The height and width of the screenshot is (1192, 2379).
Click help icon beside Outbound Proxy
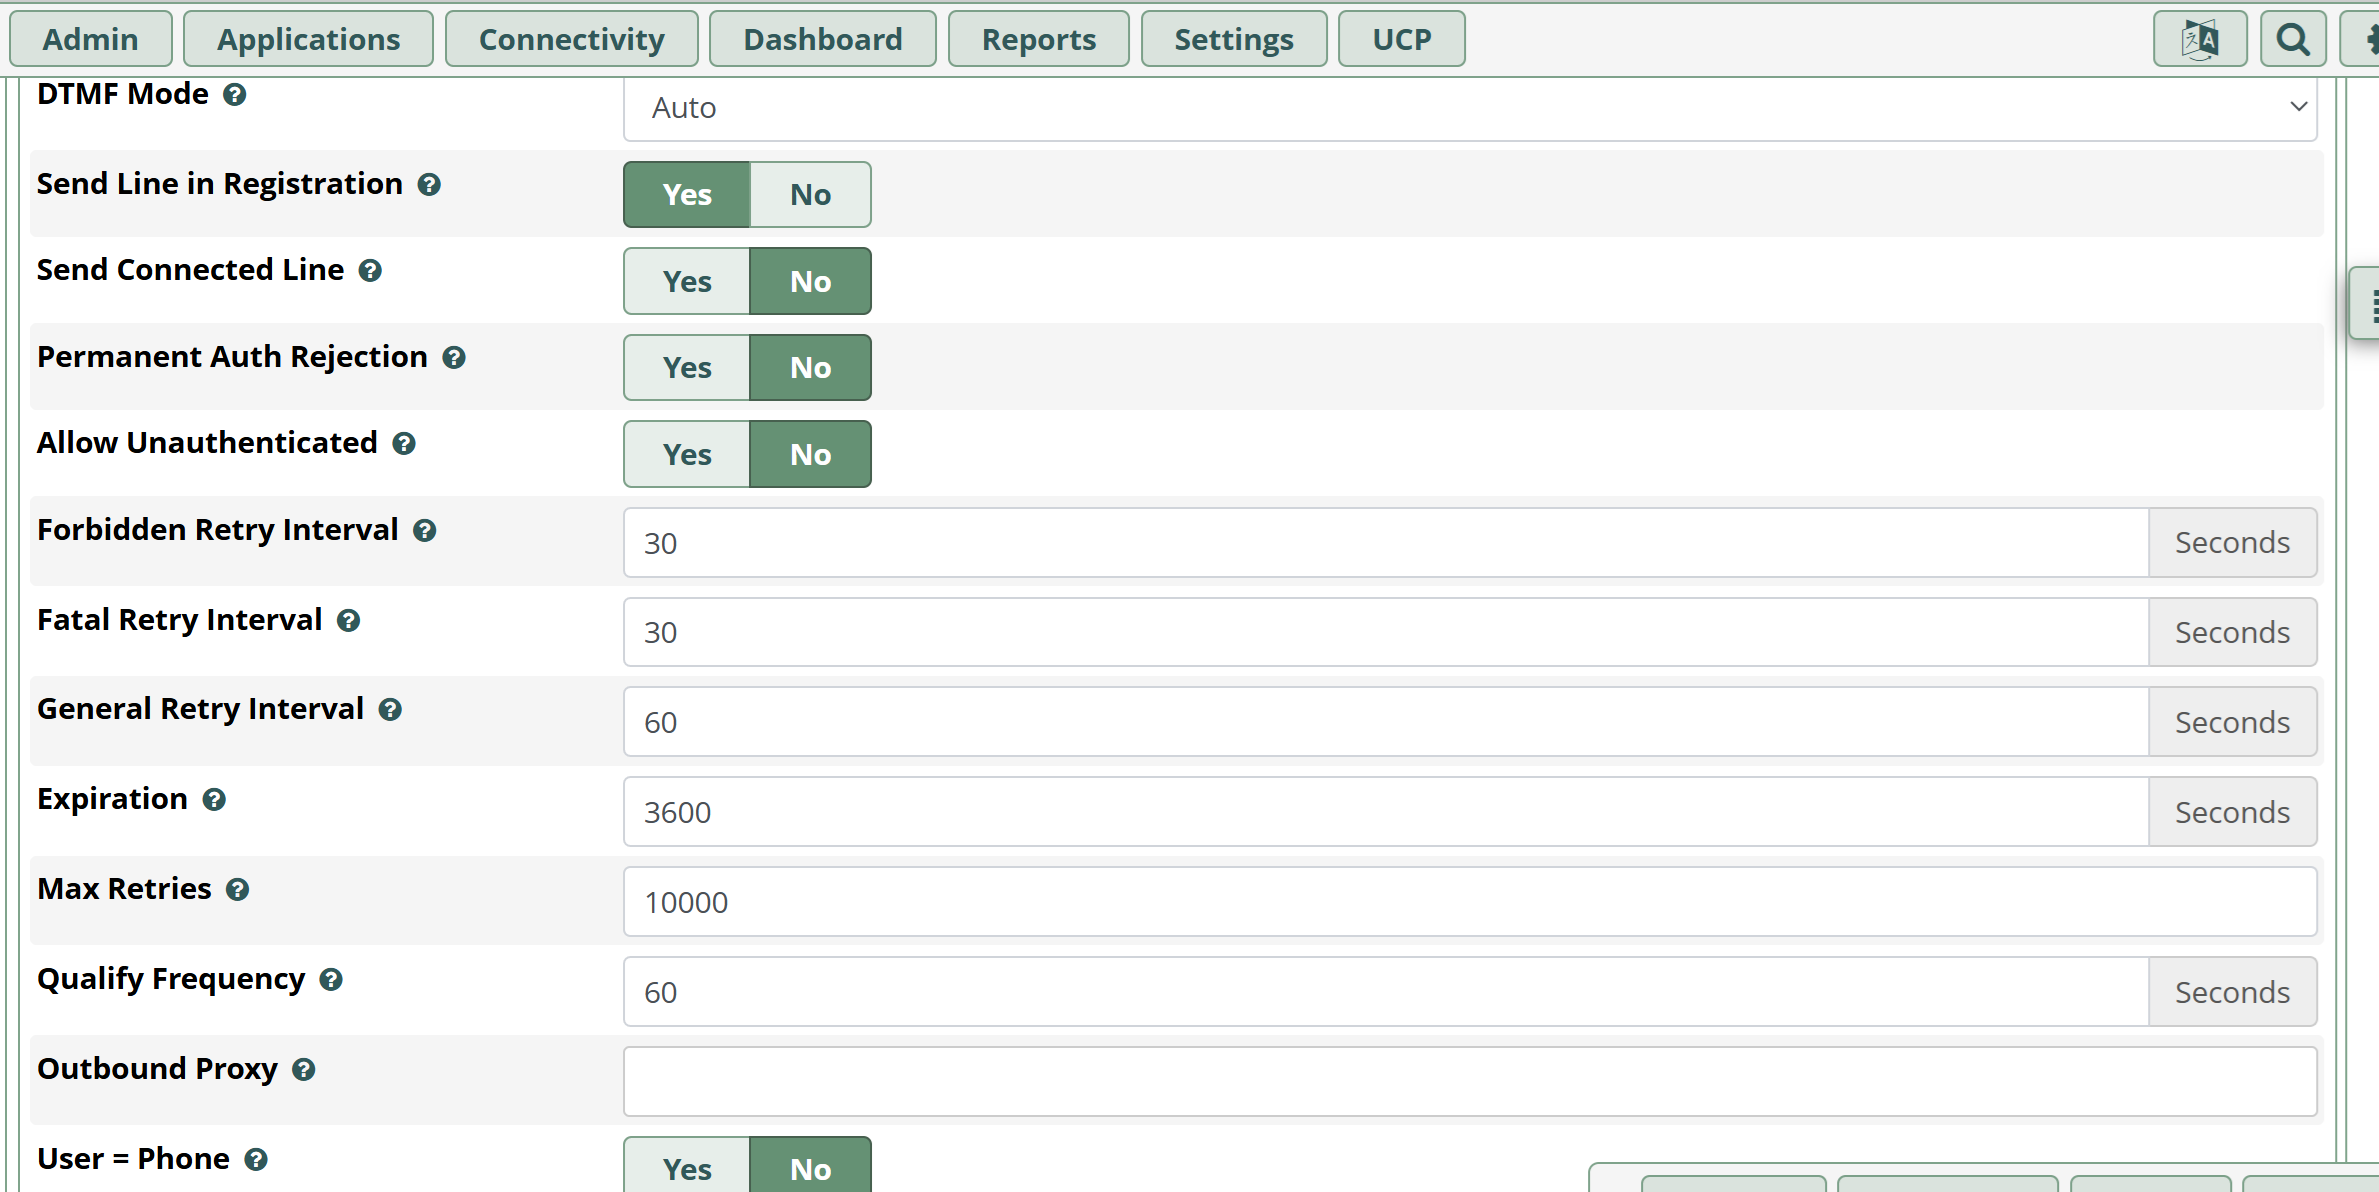[x=304, y=1070]
